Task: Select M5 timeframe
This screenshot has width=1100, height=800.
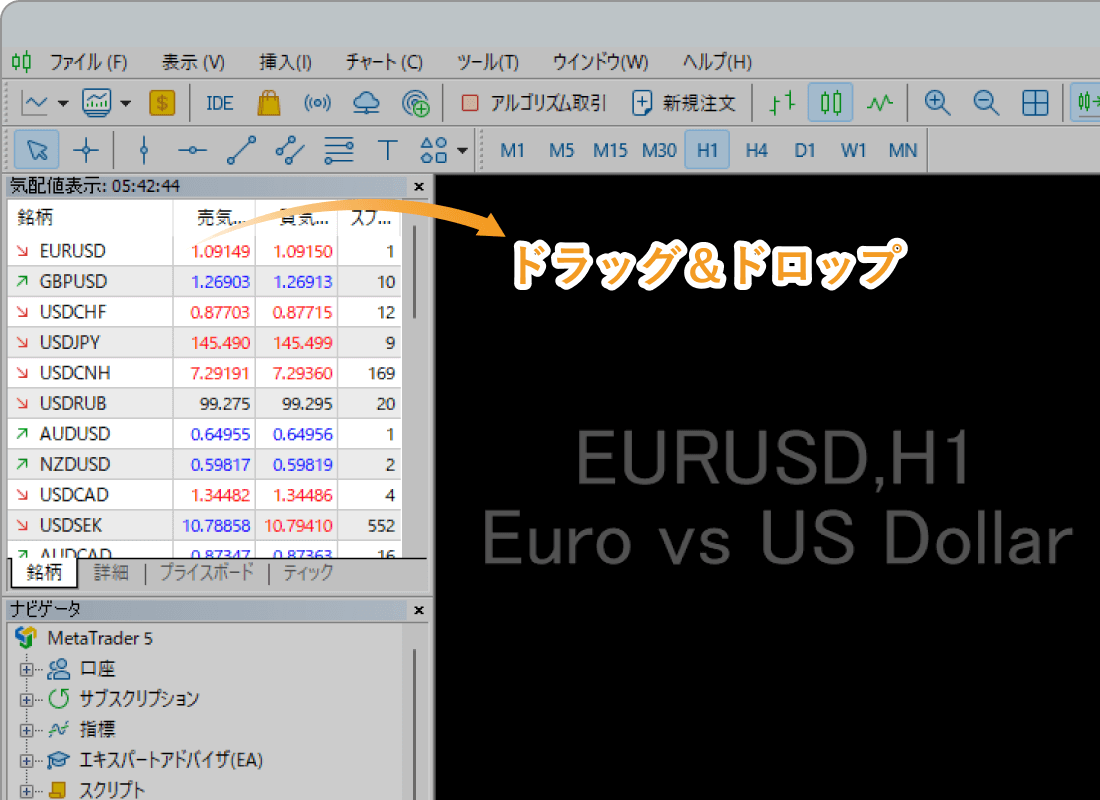Action: 561,150
